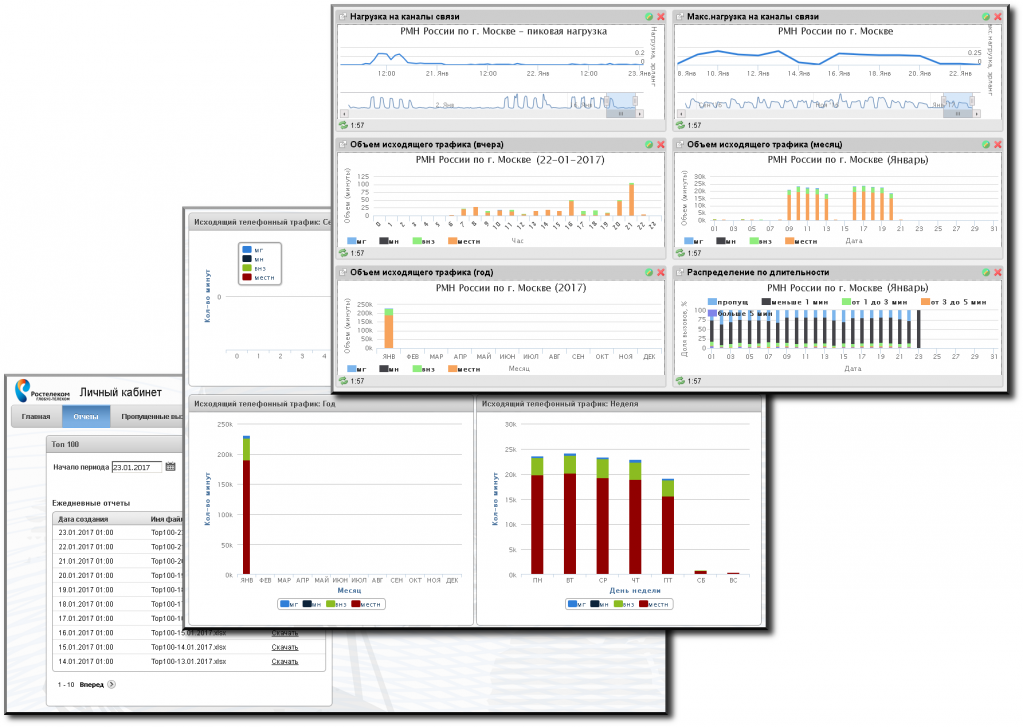Image resolution: width=1023 pixels, height=727 pixels.
Task: Click green settings icon on Объем исходящего трафика (вчера)
Action: tap(649, 144)
